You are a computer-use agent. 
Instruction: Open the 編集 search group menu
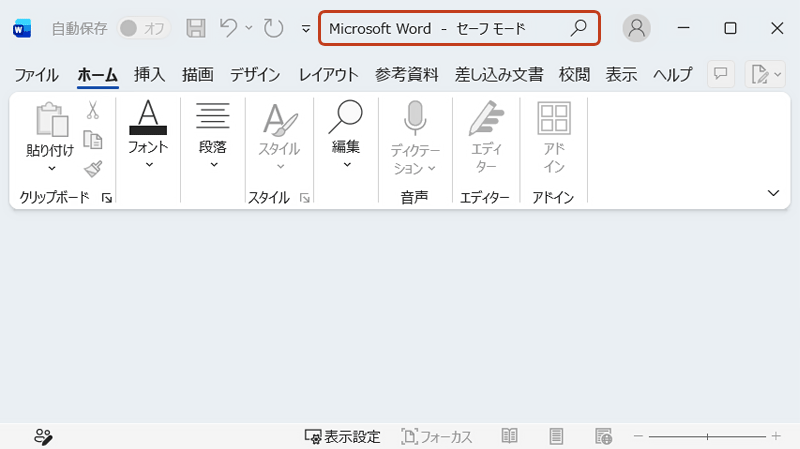[x=346, y=134]
